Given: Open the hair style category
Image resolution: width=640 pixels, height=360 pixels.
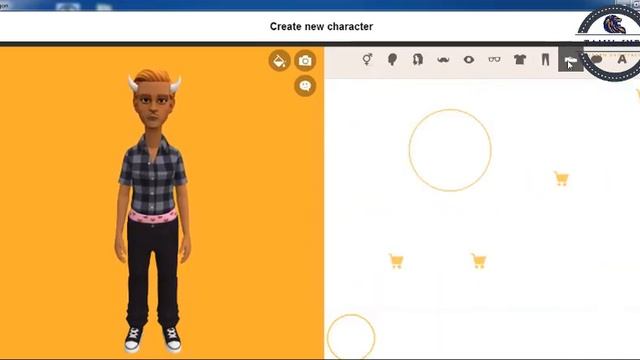Looking at the screenshot, I should pyautogui.click(x=418, y=60).
